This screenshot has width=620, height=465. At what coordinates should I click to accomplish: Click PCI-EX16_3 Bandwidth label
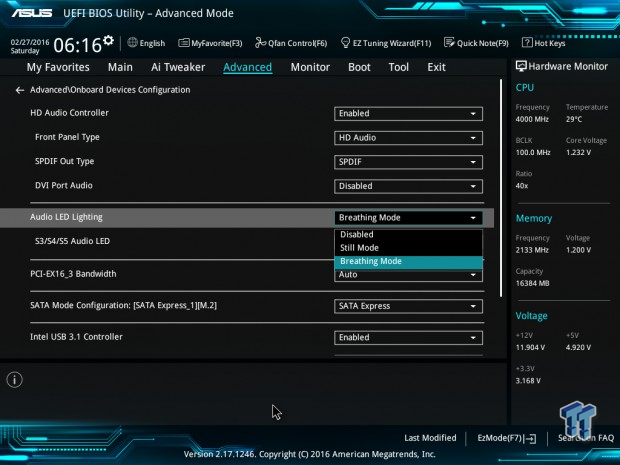[x=73, y=274]
